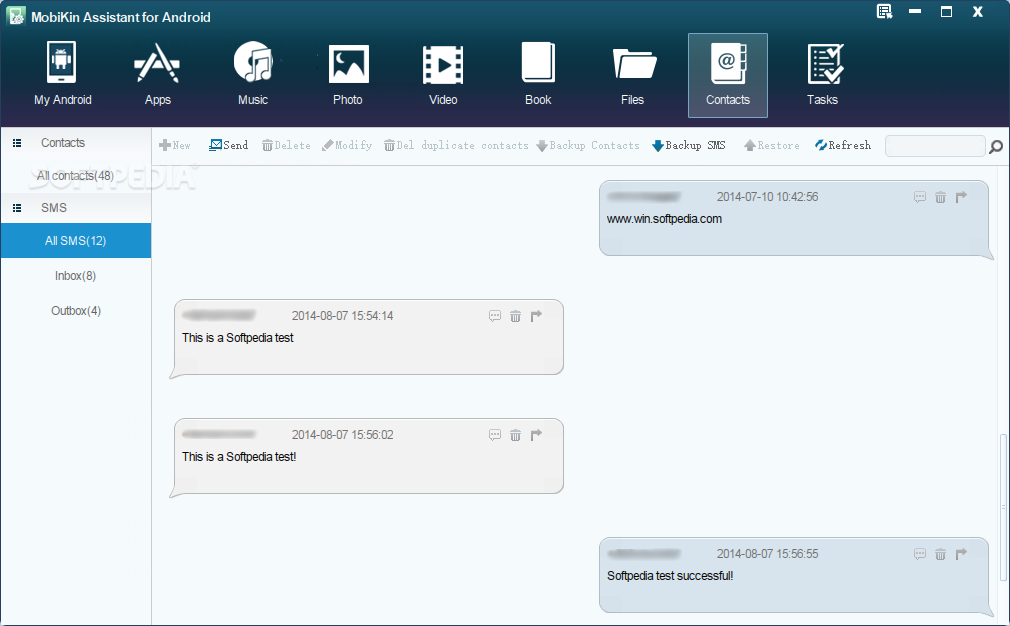Click the Modify toolbar button
Screen dimensions: 1010x626
coord(347,146)
